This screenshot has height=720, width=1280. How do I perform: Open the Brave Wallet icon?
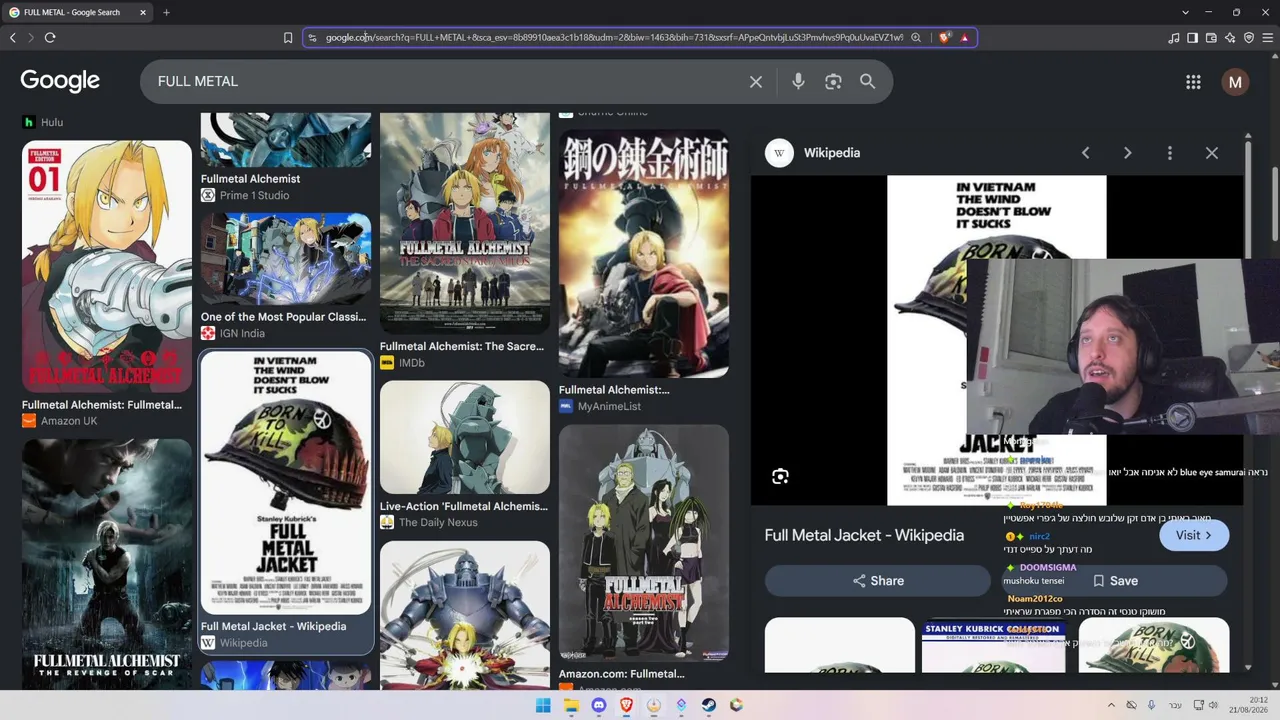1211,38
